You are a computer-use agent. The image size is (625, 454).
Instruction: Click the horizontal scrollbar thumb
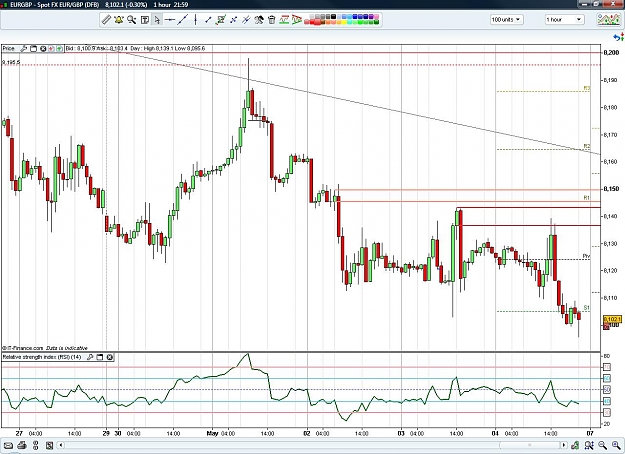click(x=530, y=445)
